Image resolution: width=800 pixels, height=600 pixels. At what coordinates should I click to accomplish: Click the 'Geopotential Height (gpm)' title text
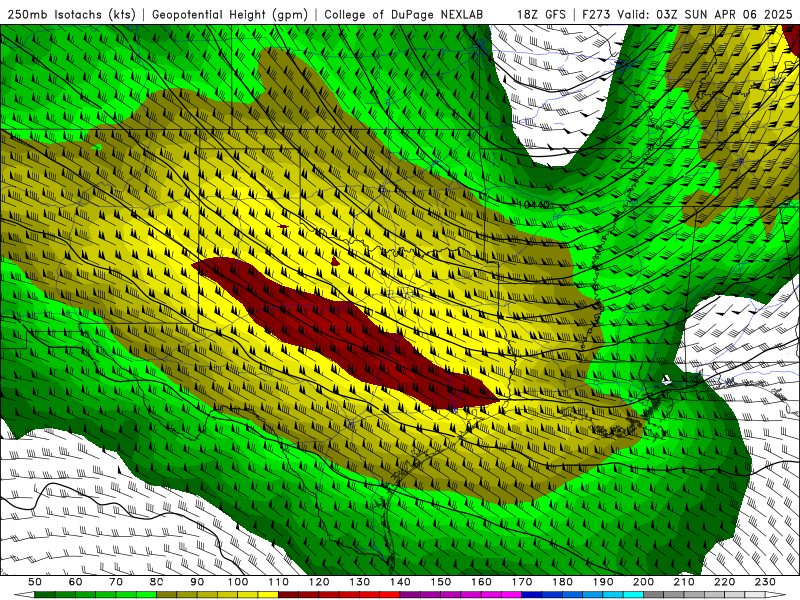click(x=230, y=15)
